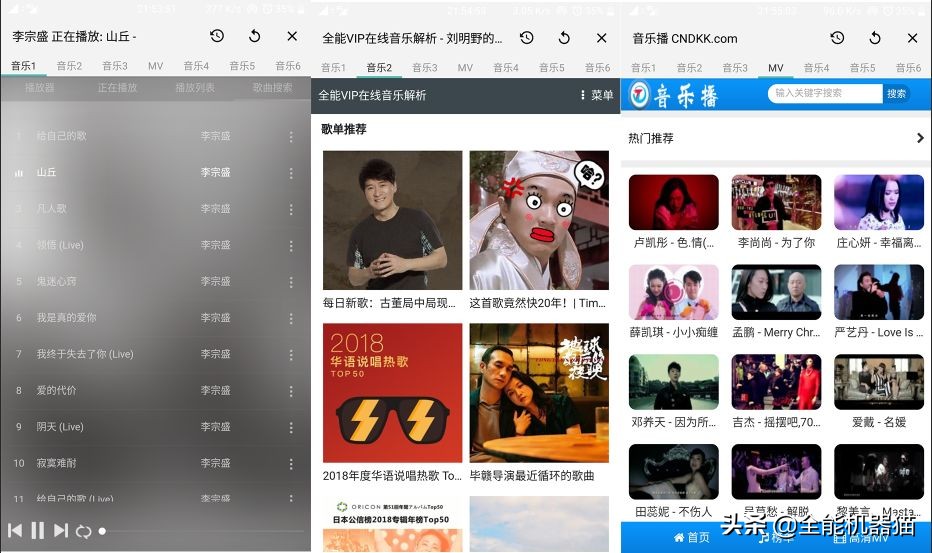Open 每日新歌 playlist cover

click(392, 220)
